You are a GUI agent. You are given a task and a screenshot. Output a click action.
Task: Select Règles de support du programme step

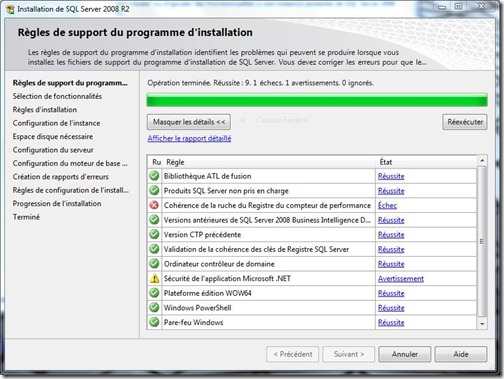coord(70,83)
